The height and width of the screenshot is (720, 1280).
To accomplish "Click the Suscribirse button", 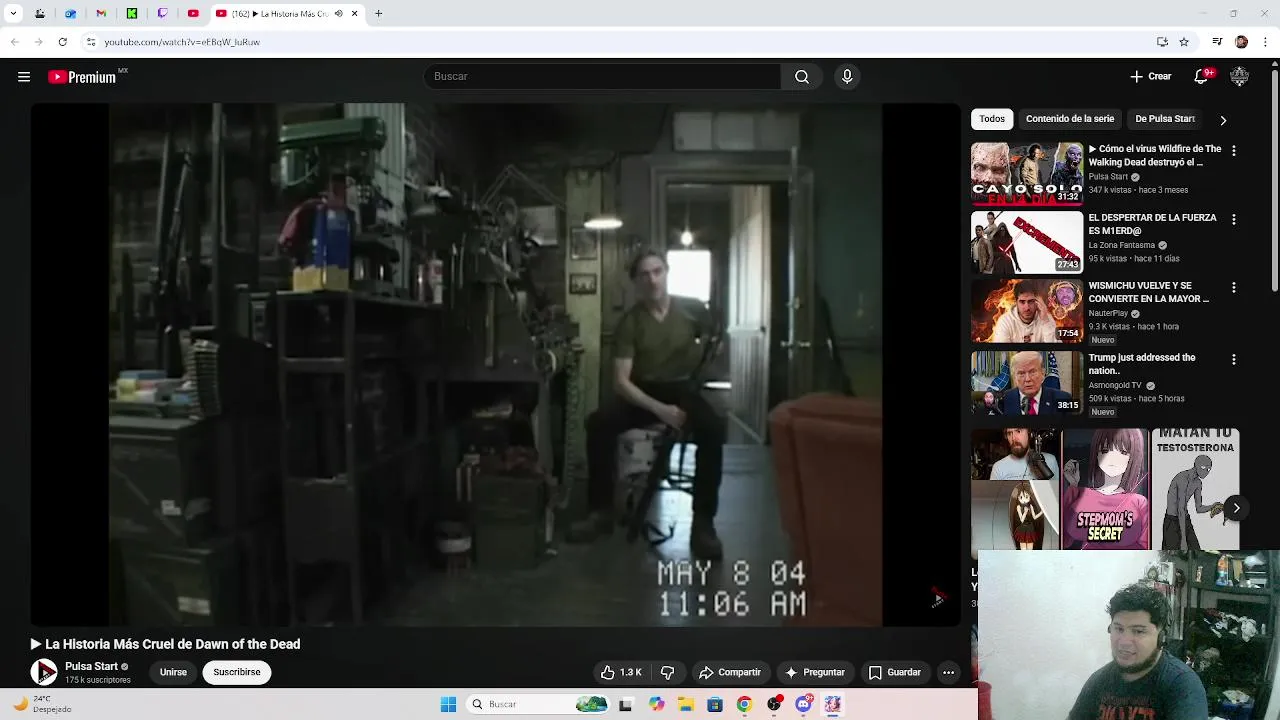I will click(237, 672).
